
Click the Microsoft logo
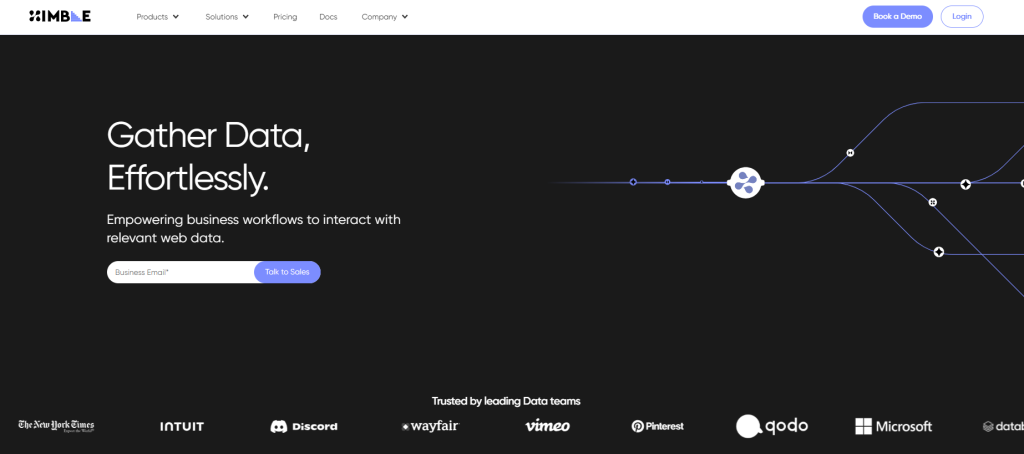coord(893,426)
